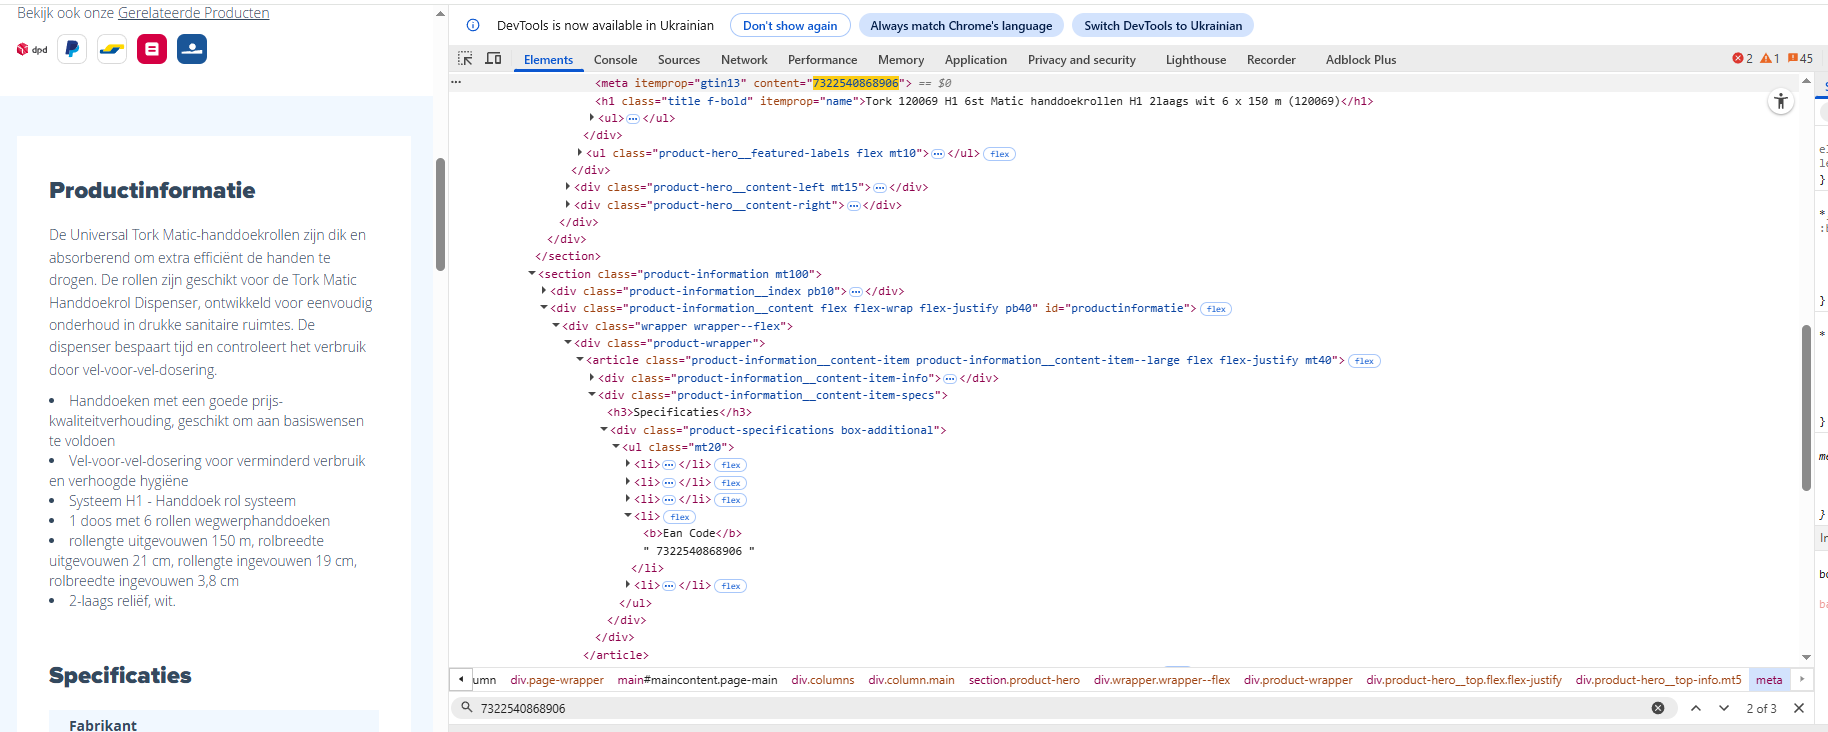1828x732 pixels.
Task: Toggle flex badge on product-hero__featured-labels ul
Action: click(x=1000, y=154)
